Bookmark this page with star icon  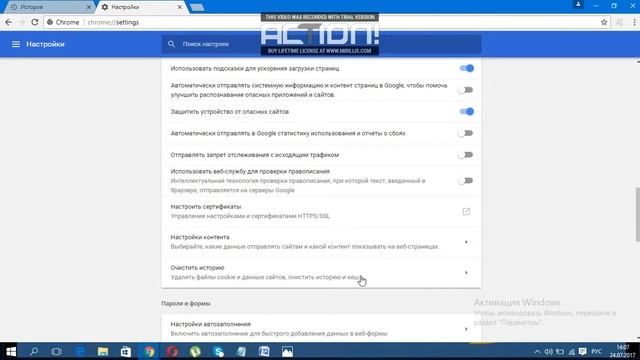click(604, 22)
